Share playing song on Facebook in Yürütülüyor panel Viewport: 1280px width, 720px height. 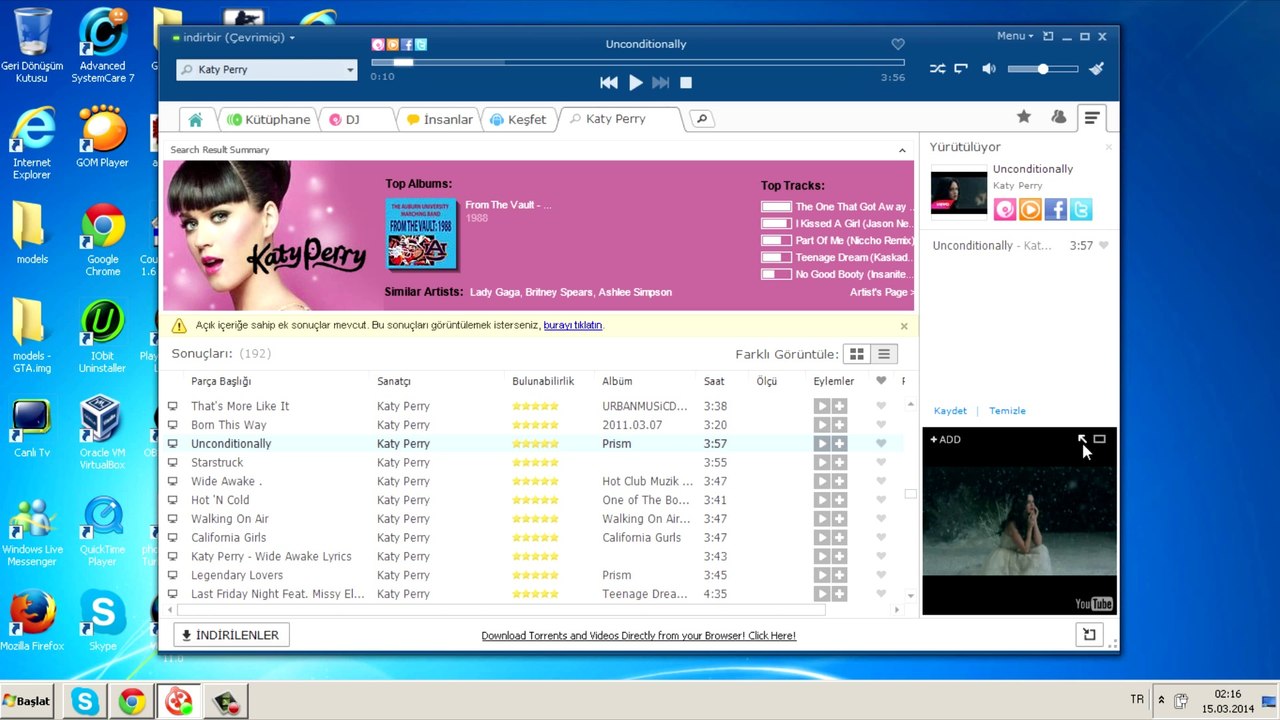pyautogui.click(x=1055, y=209)
